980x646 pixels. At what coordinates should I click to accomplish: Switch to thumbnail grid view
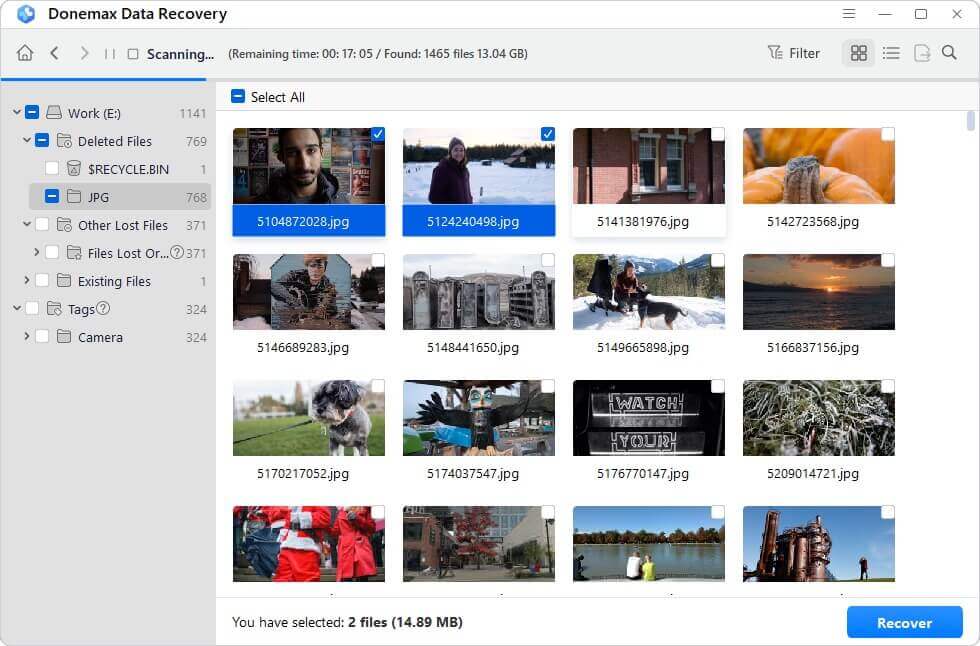858,54
